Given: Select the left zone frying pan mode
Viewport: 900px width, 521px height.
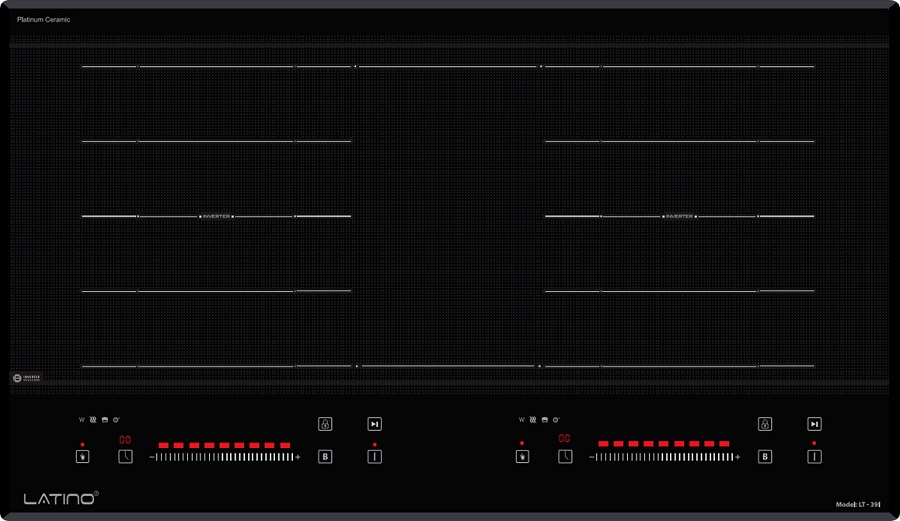Looking at the screenshot, I should 117,420.
